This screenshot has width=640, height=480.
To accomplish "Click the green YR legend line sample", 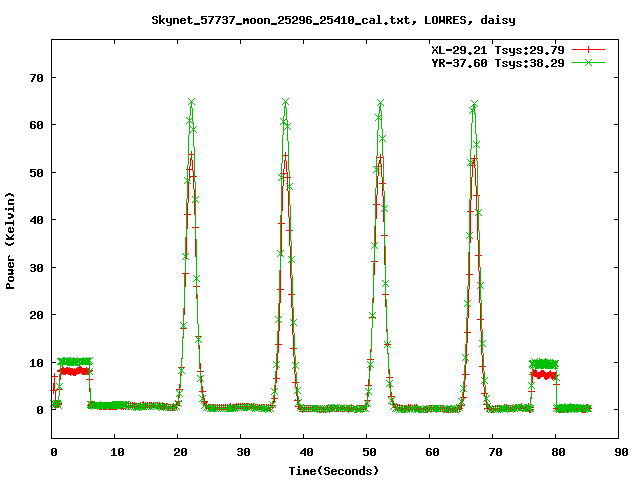I will (x=588, y=62).
